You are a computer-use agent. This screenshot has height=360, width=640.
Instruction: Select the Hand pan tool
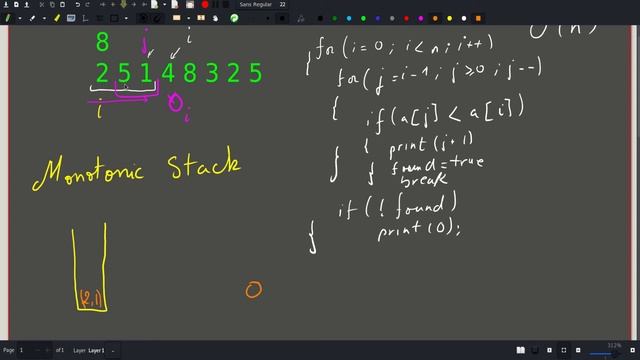(x=216, y=18)
